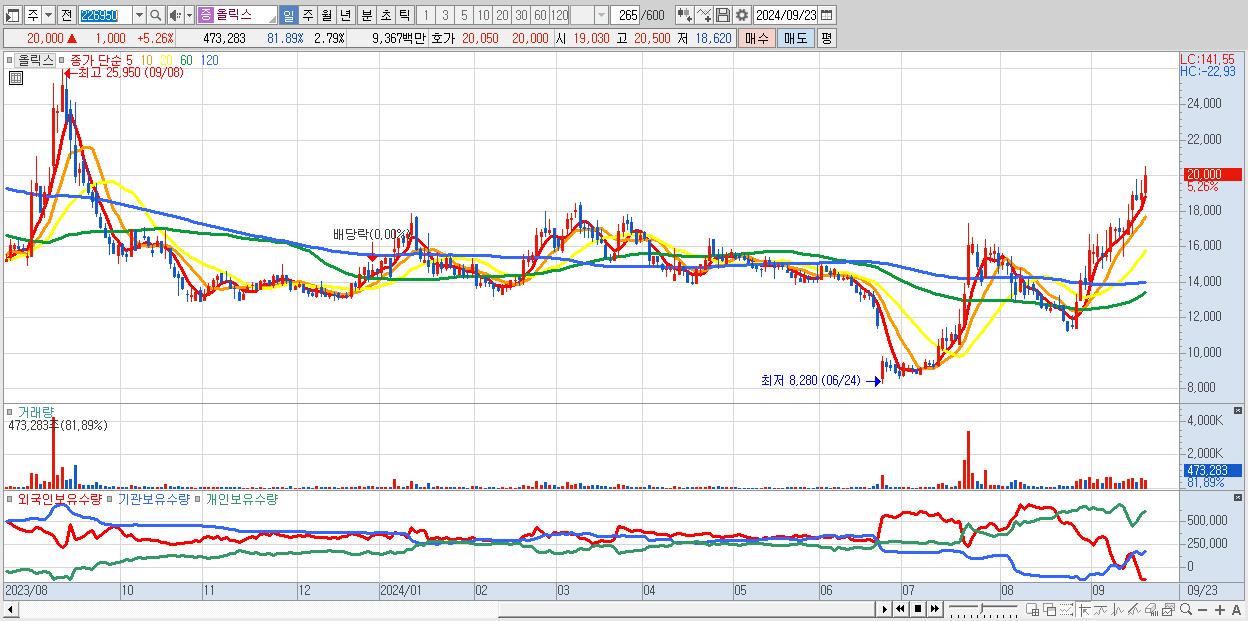Click the add indicator line icon
The height and width of the screenshot is (621, 1248).
[704, 15]
